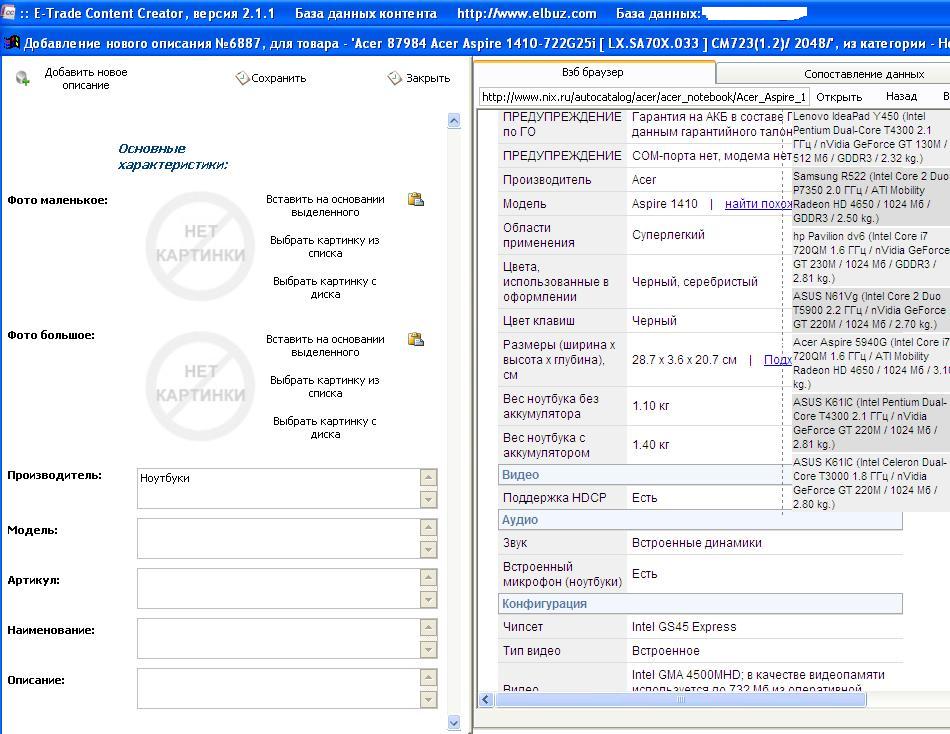Image resolution: width=950 pixels, height=734 pixels.
Task: Click Lenovo IdeaPad Y450 listing
Action: (871, 137)
